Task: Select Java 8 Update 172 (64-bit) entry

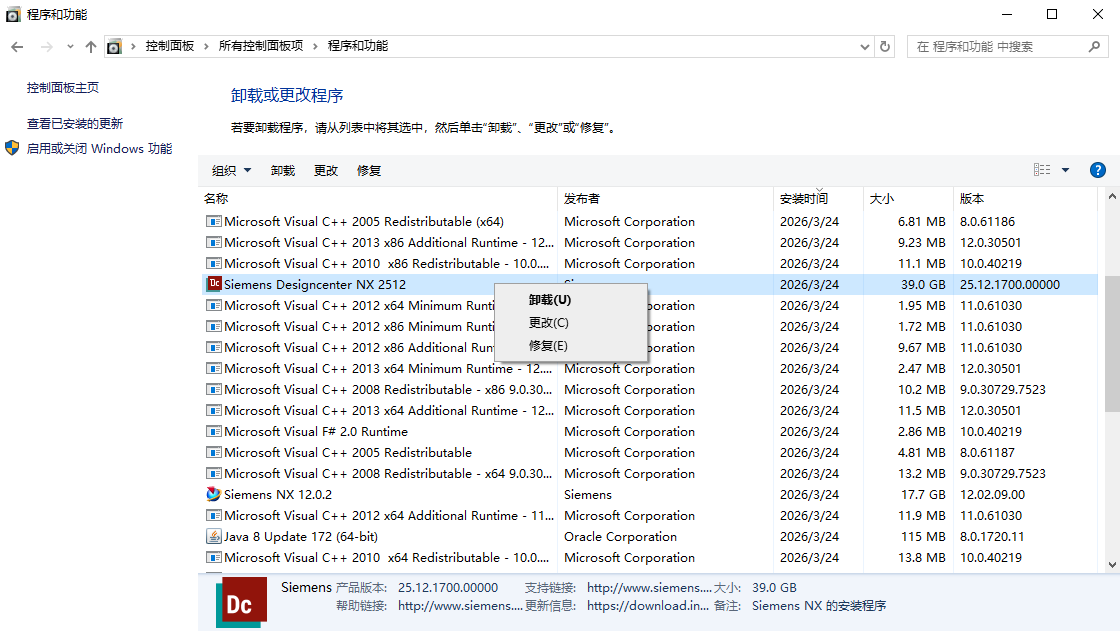Action: (301, 537)
